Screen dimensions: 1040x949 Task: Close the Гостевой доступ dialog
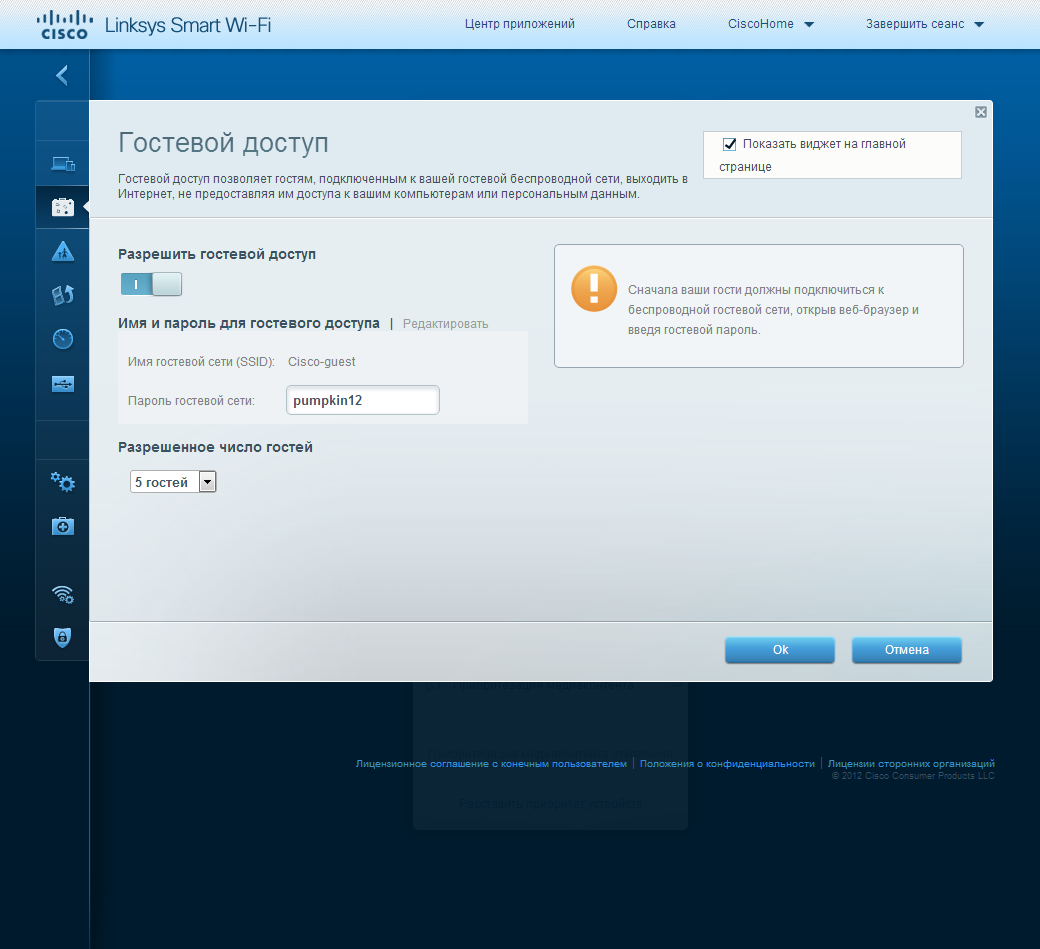(981, 112)
